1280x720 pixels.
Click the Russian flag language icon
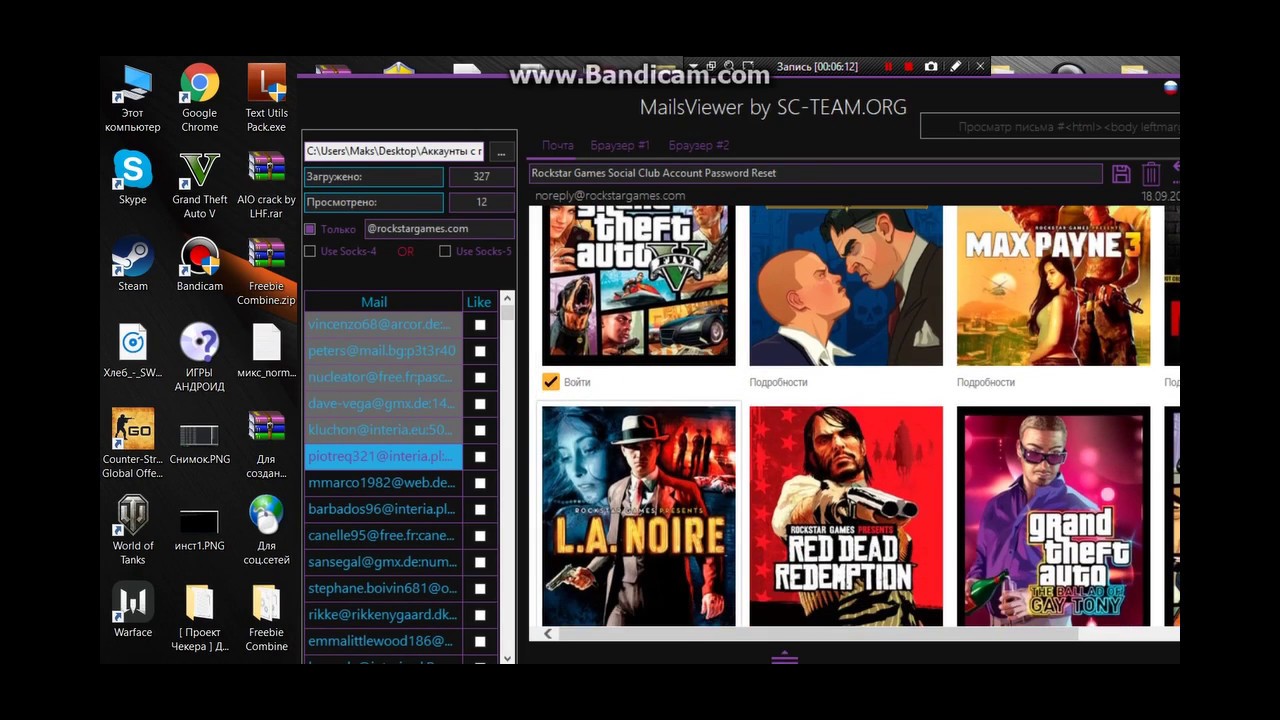pyautogui.click(x=1170, y=88)
